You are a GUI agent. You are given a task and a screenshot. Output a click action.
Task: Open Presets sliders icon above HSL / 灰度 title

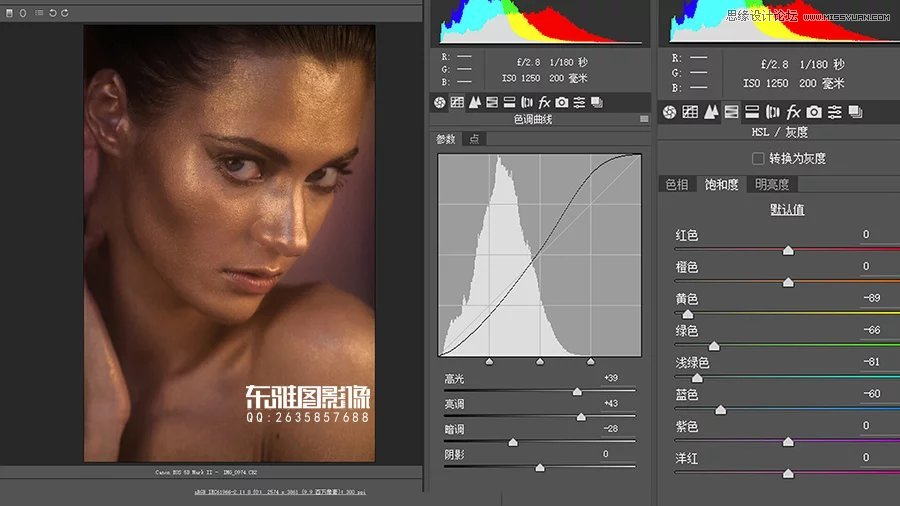pyautogui.click(x=835, y=112)
